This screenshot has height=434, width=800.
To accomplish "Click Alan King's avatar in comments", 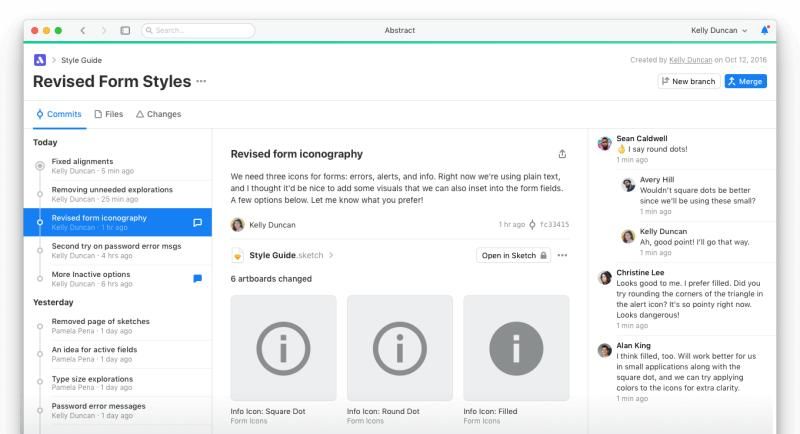I will [x=605, y=351].
